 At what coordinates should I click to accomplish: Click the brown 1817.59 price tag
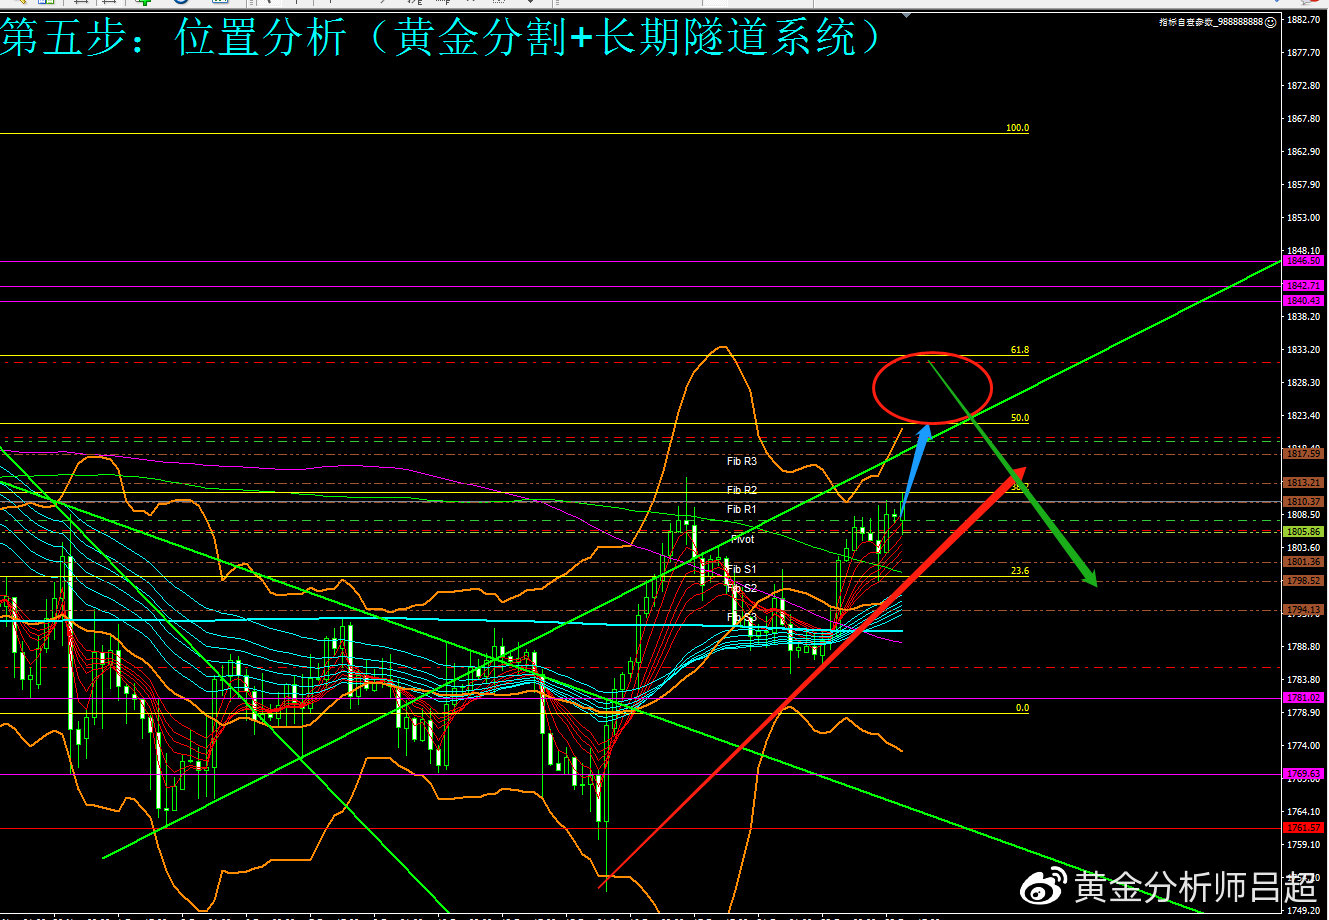(1306, 454)
